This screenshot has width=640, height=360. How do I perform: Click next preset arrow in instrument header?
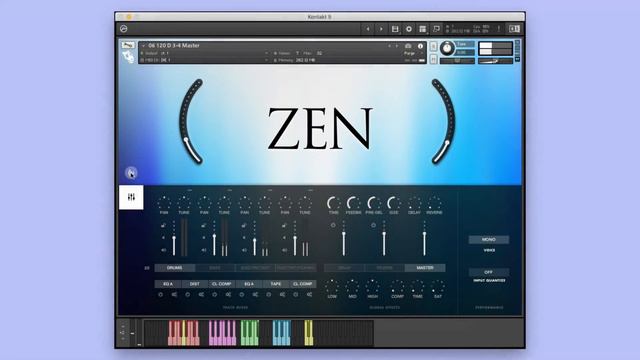pyautogui.click(x=397, y=46)
